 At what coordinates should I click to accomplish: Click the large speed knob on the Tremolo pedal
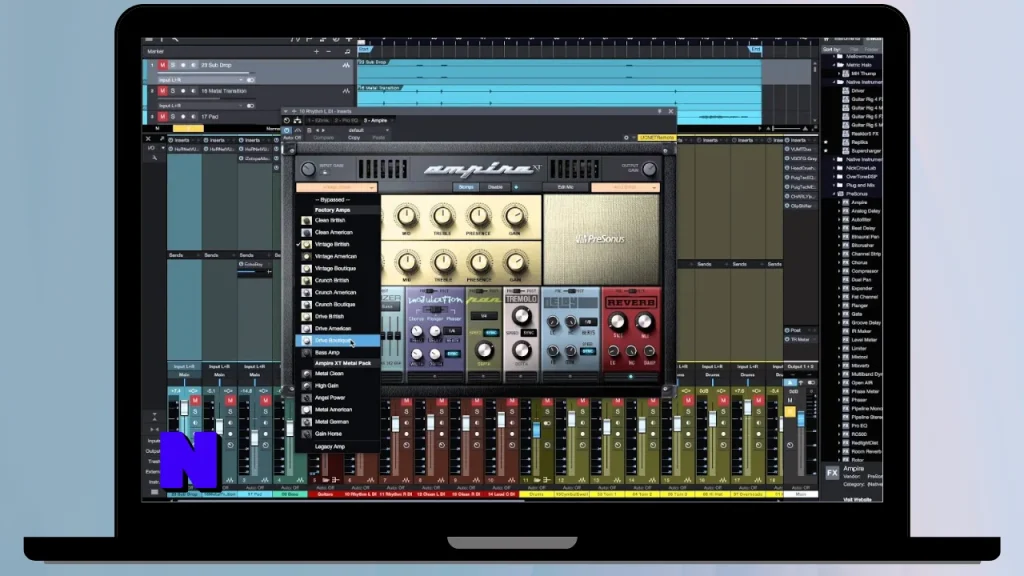pyautogui.click(x=520, y=317)
